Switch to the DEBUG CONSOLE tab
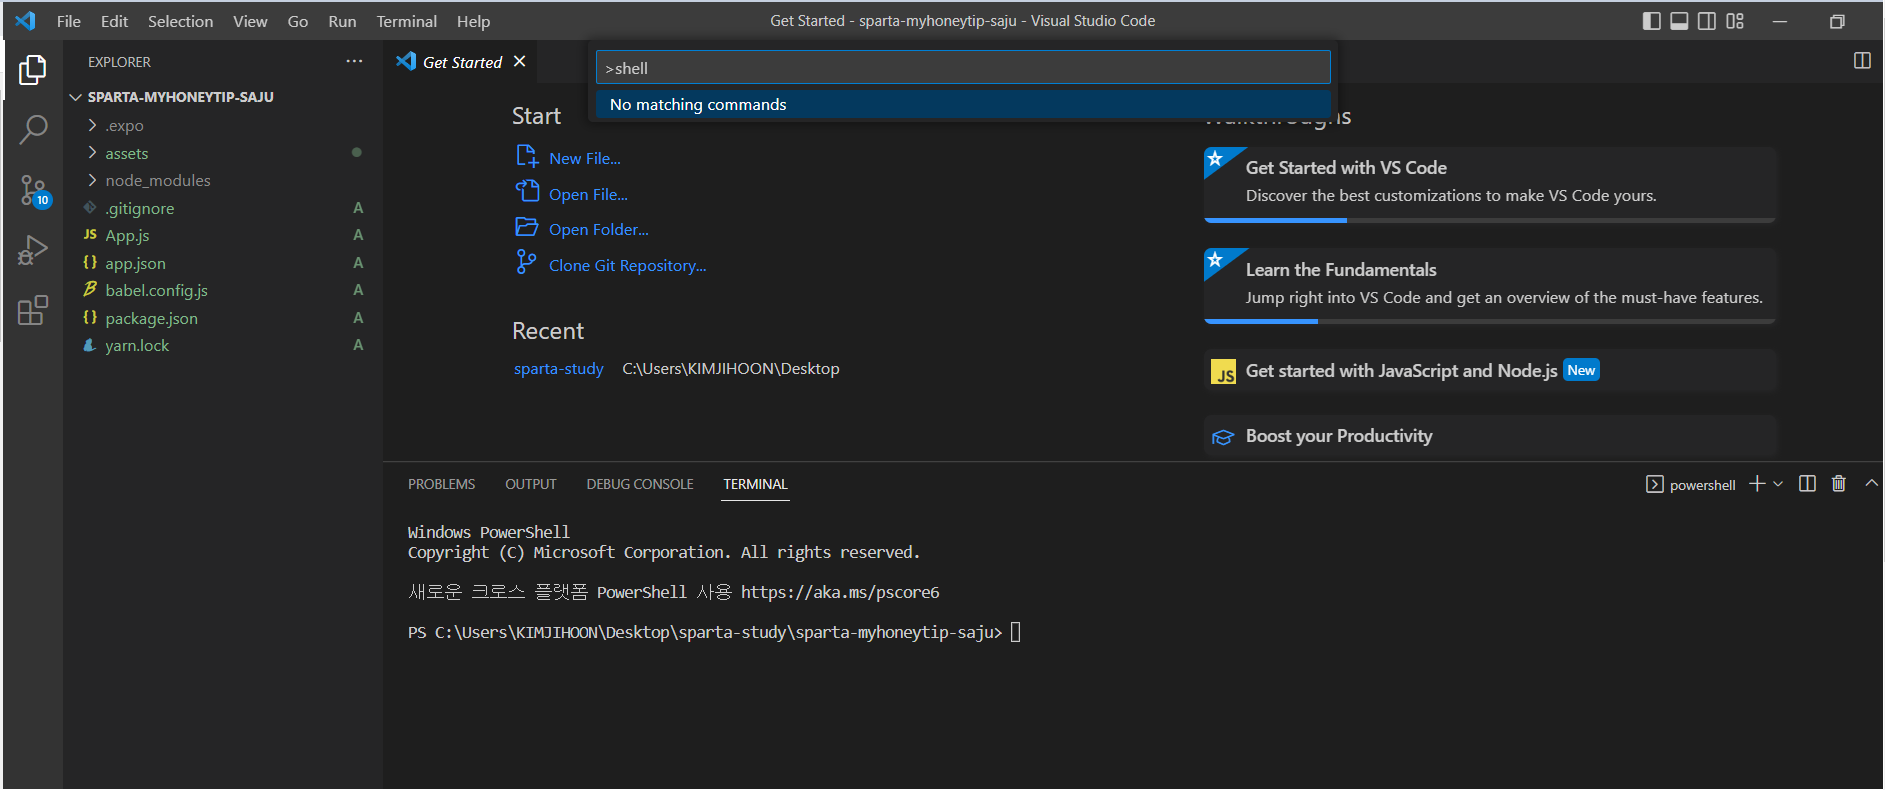The height and width of the screenshot is (790, 1885). point(640,484)
